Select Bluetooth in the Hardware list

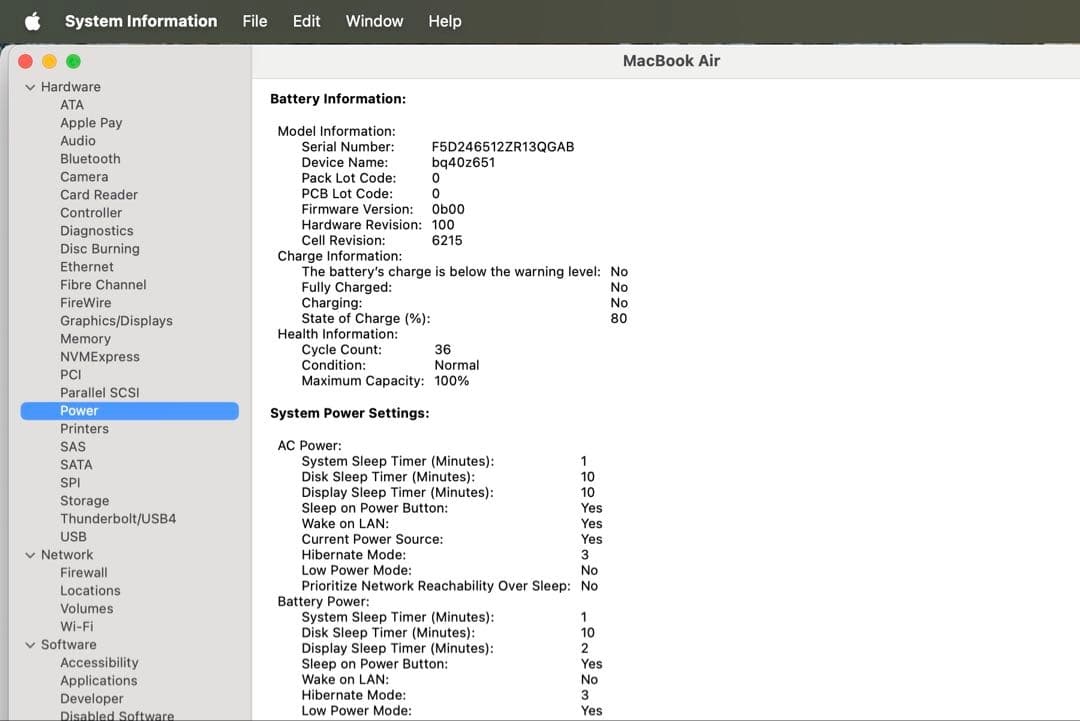[x=90, y=158]
